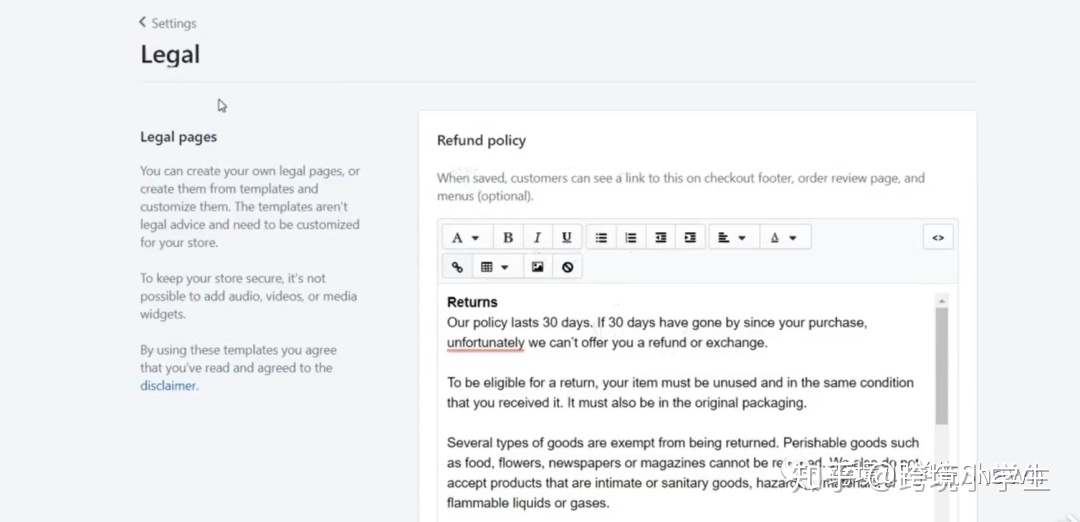Image resolution: width=1080 pixels, height=522 pixels.
Task: Click the underlined word unfortunately
Action: (486, 342)
